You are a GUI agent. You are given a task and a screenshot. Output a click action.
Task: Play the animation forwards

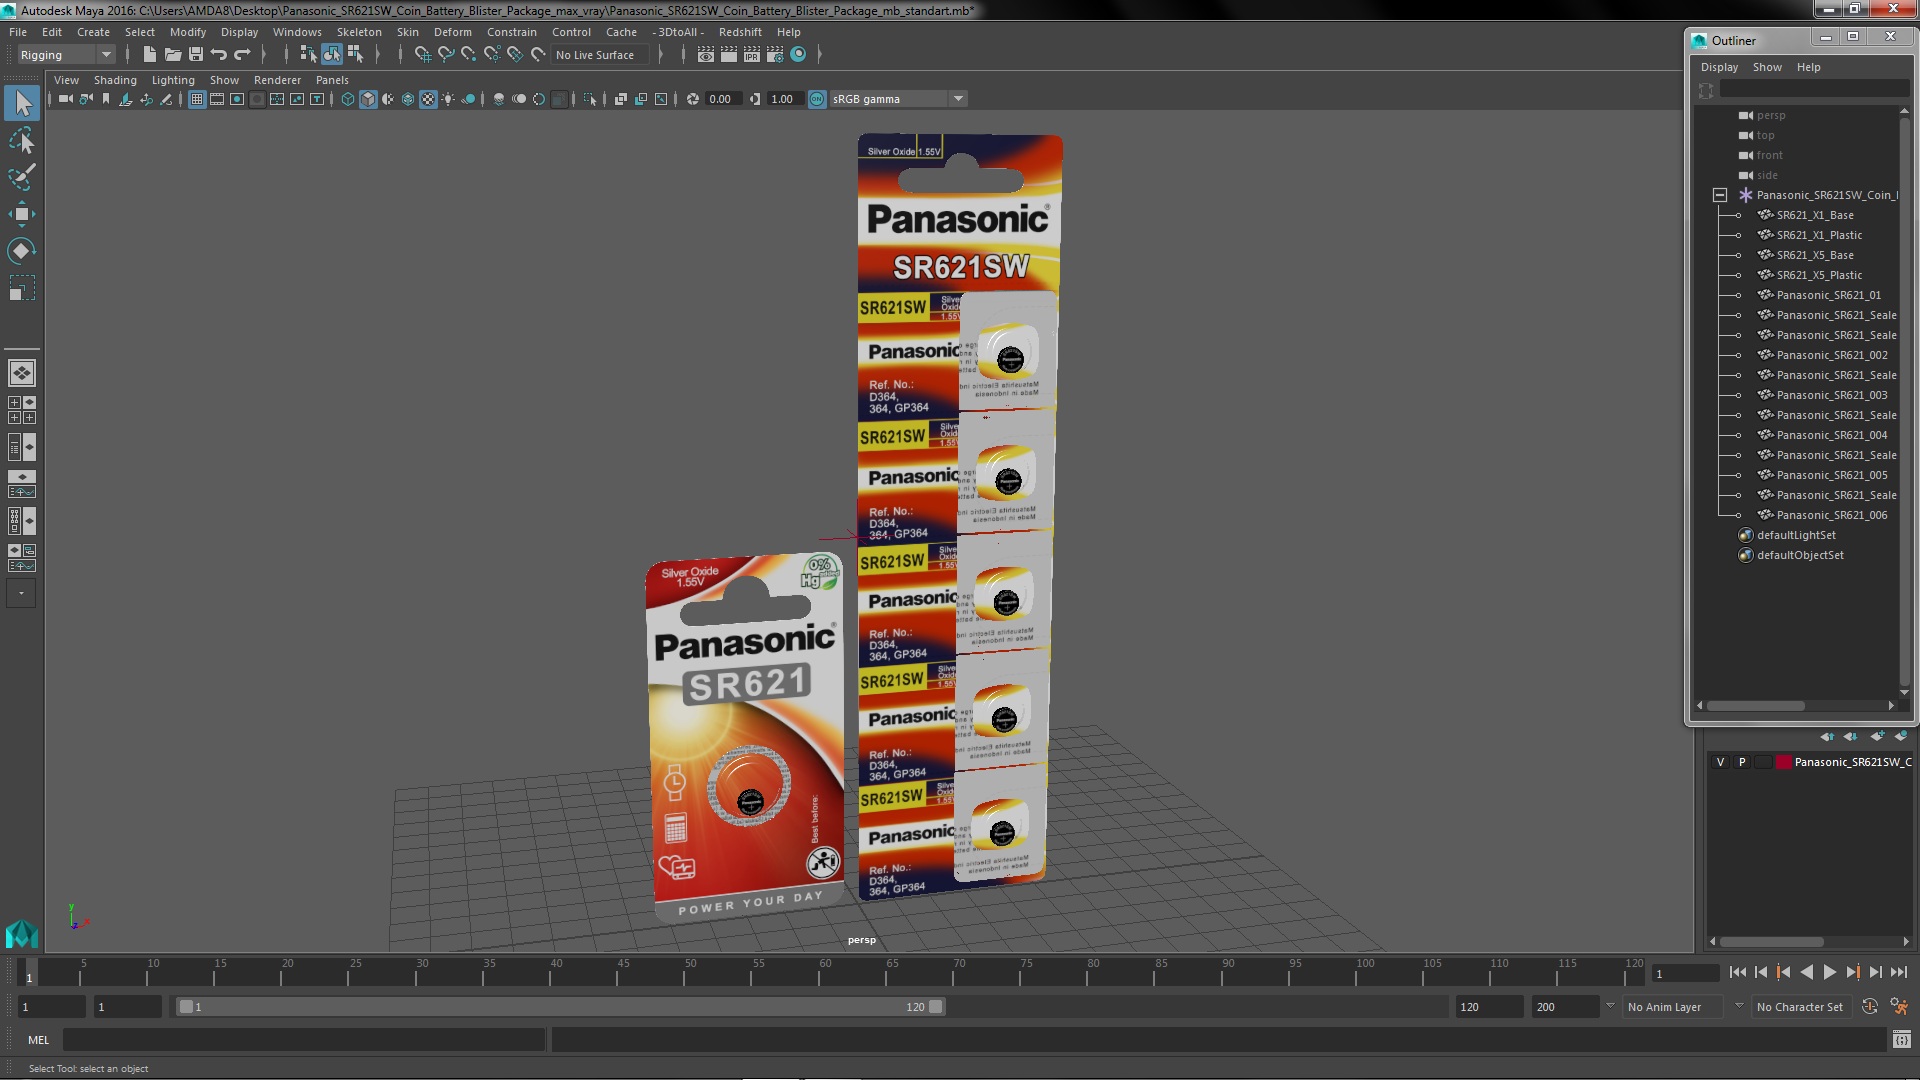coord(1829,972)
